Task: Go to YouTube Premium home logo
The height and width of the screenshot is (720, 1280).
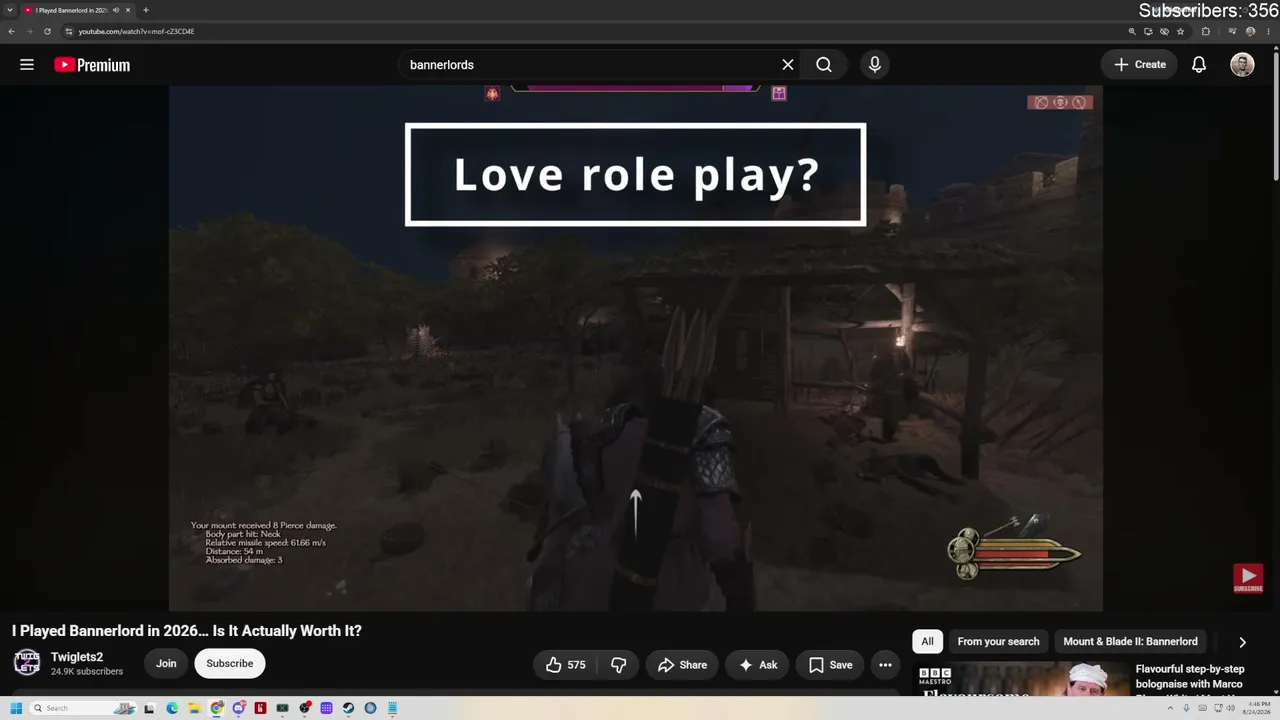Action: tap(92, 65)
